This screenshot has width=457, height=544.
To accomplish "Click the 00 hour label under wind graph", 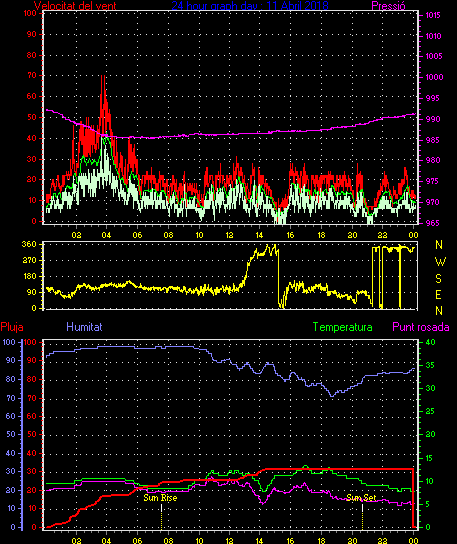I will point(413,235).
